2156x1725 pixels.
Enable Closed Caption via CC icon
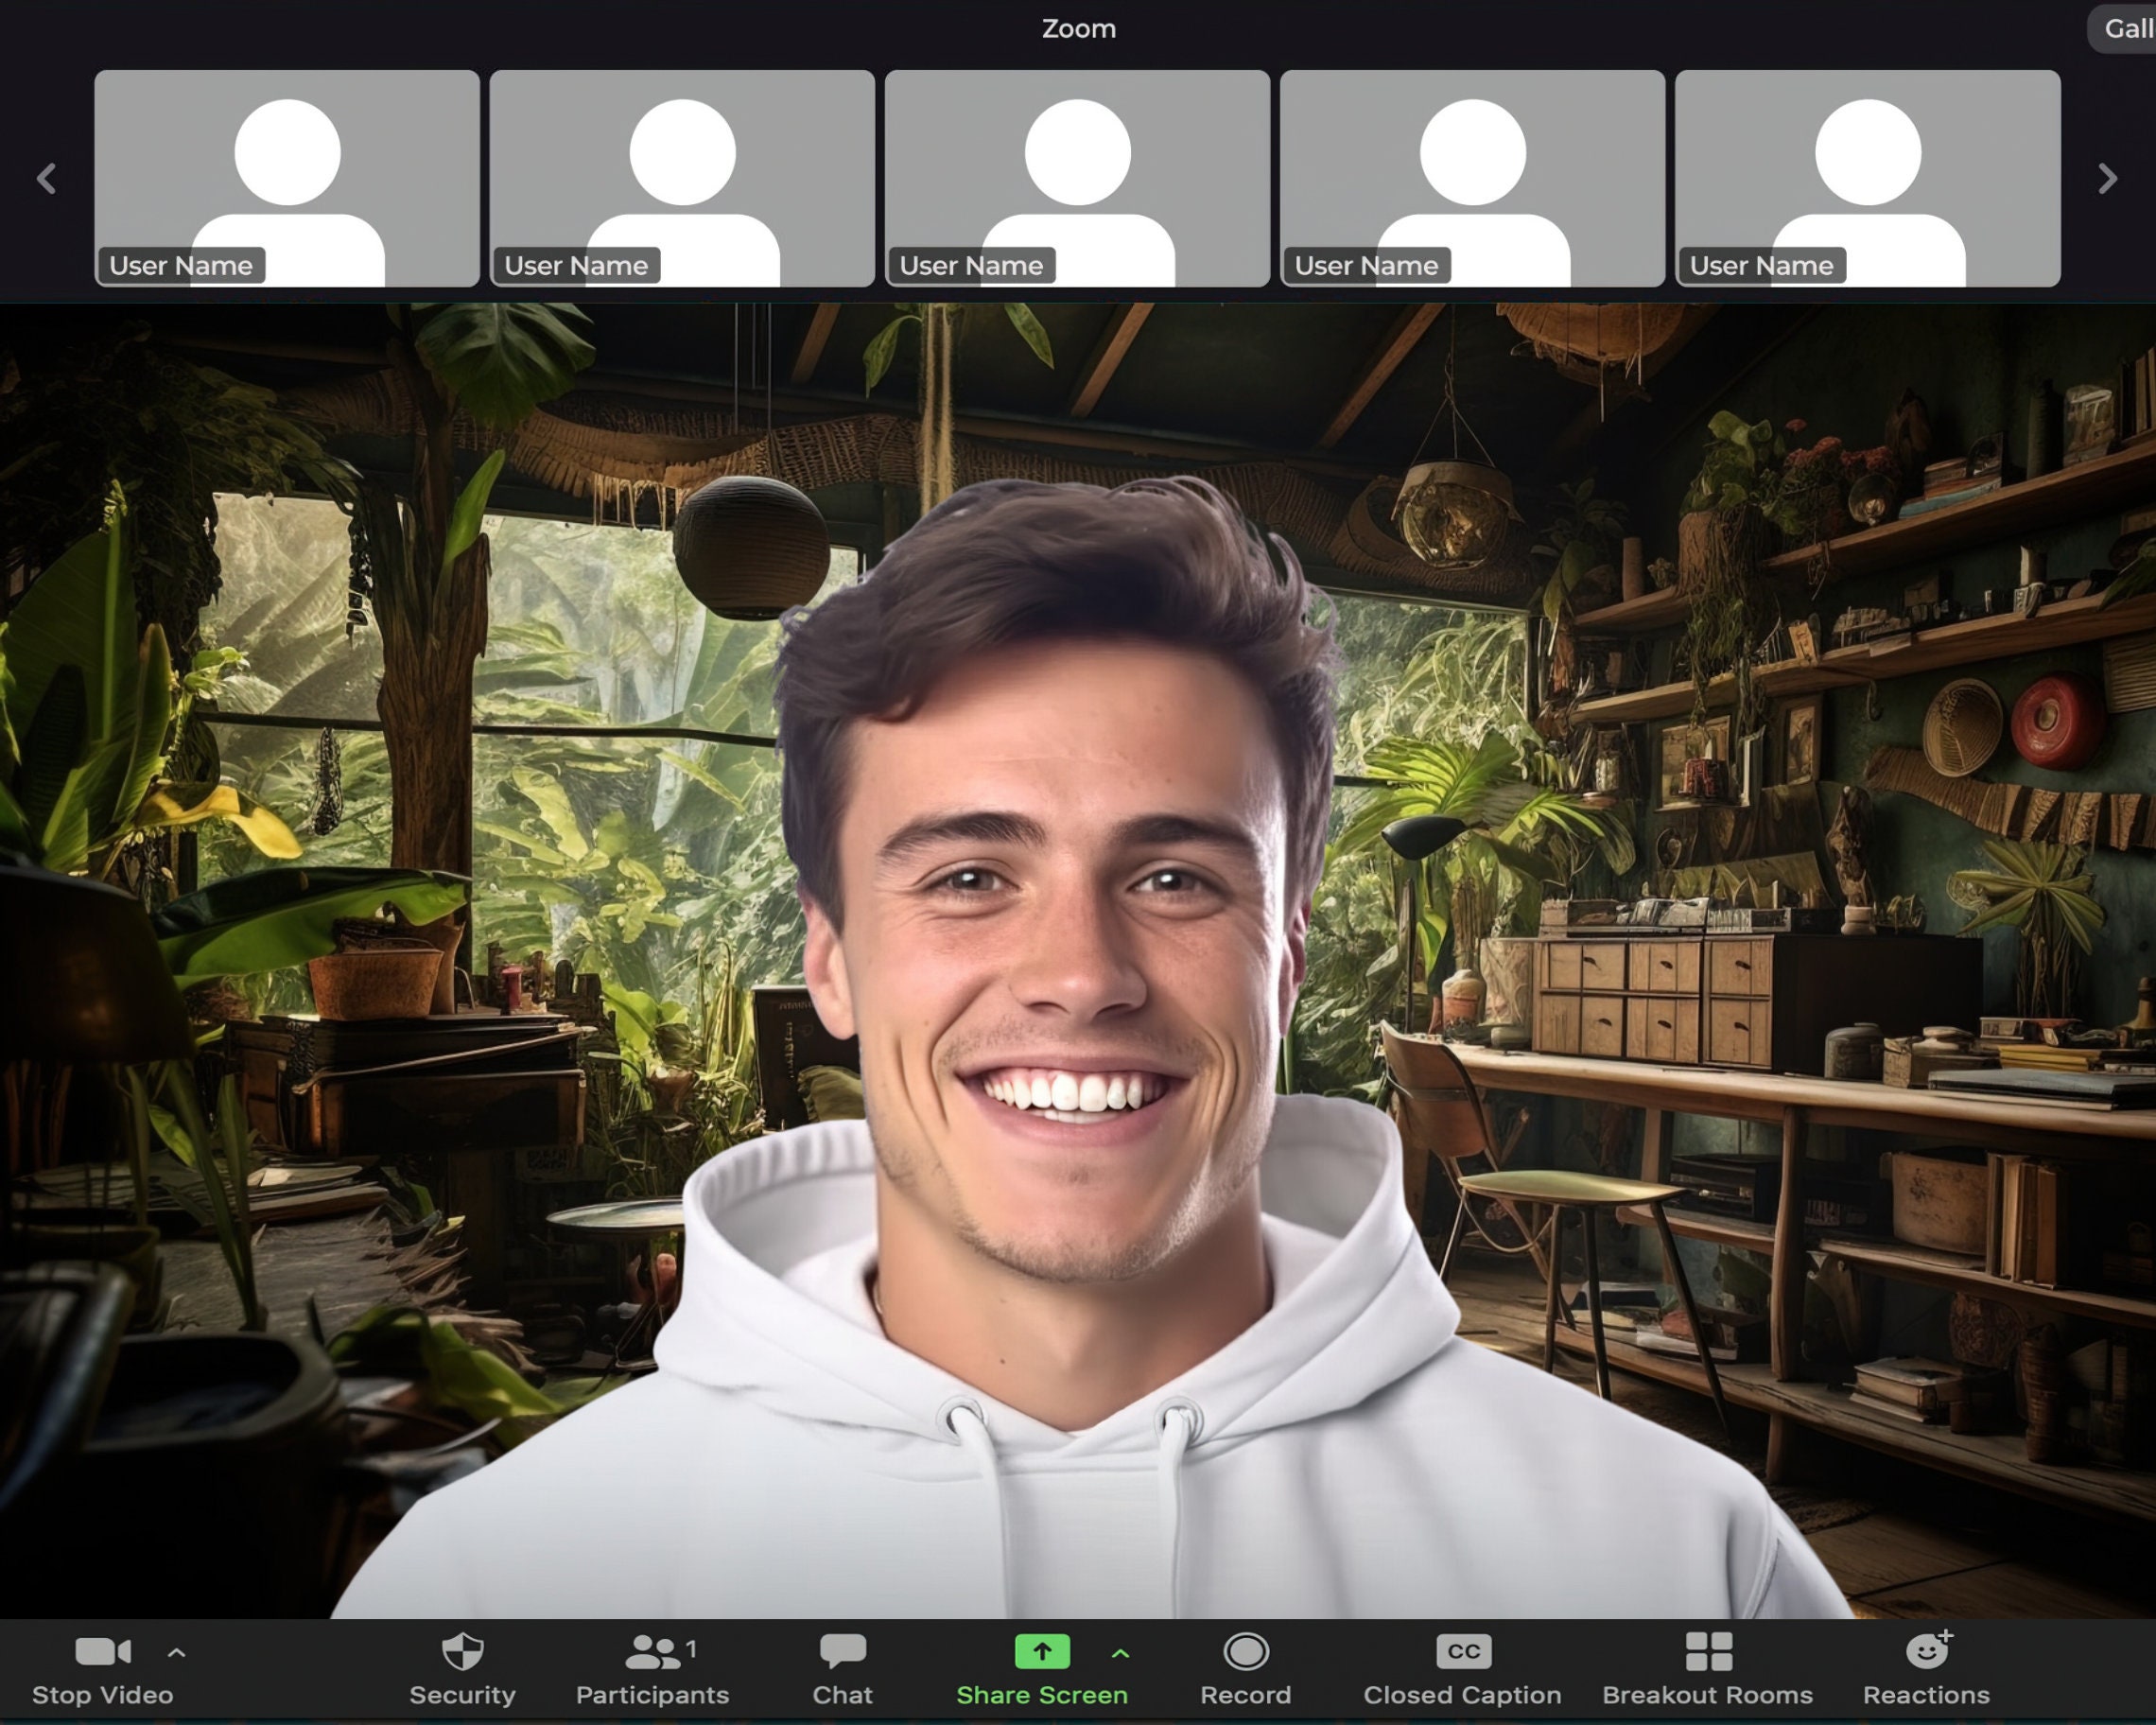tap(1464, 1652)
